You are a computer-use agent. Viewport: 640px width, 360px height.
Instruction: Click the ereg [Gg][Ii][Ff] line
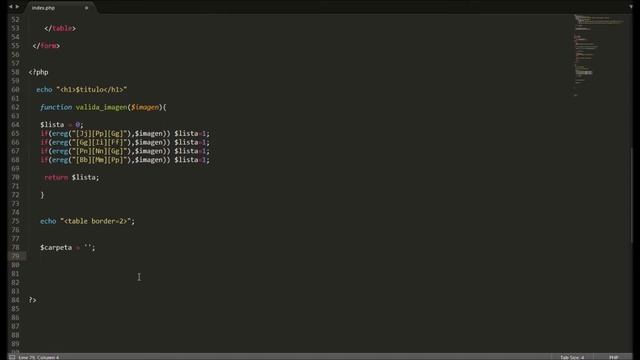(125, 142)
